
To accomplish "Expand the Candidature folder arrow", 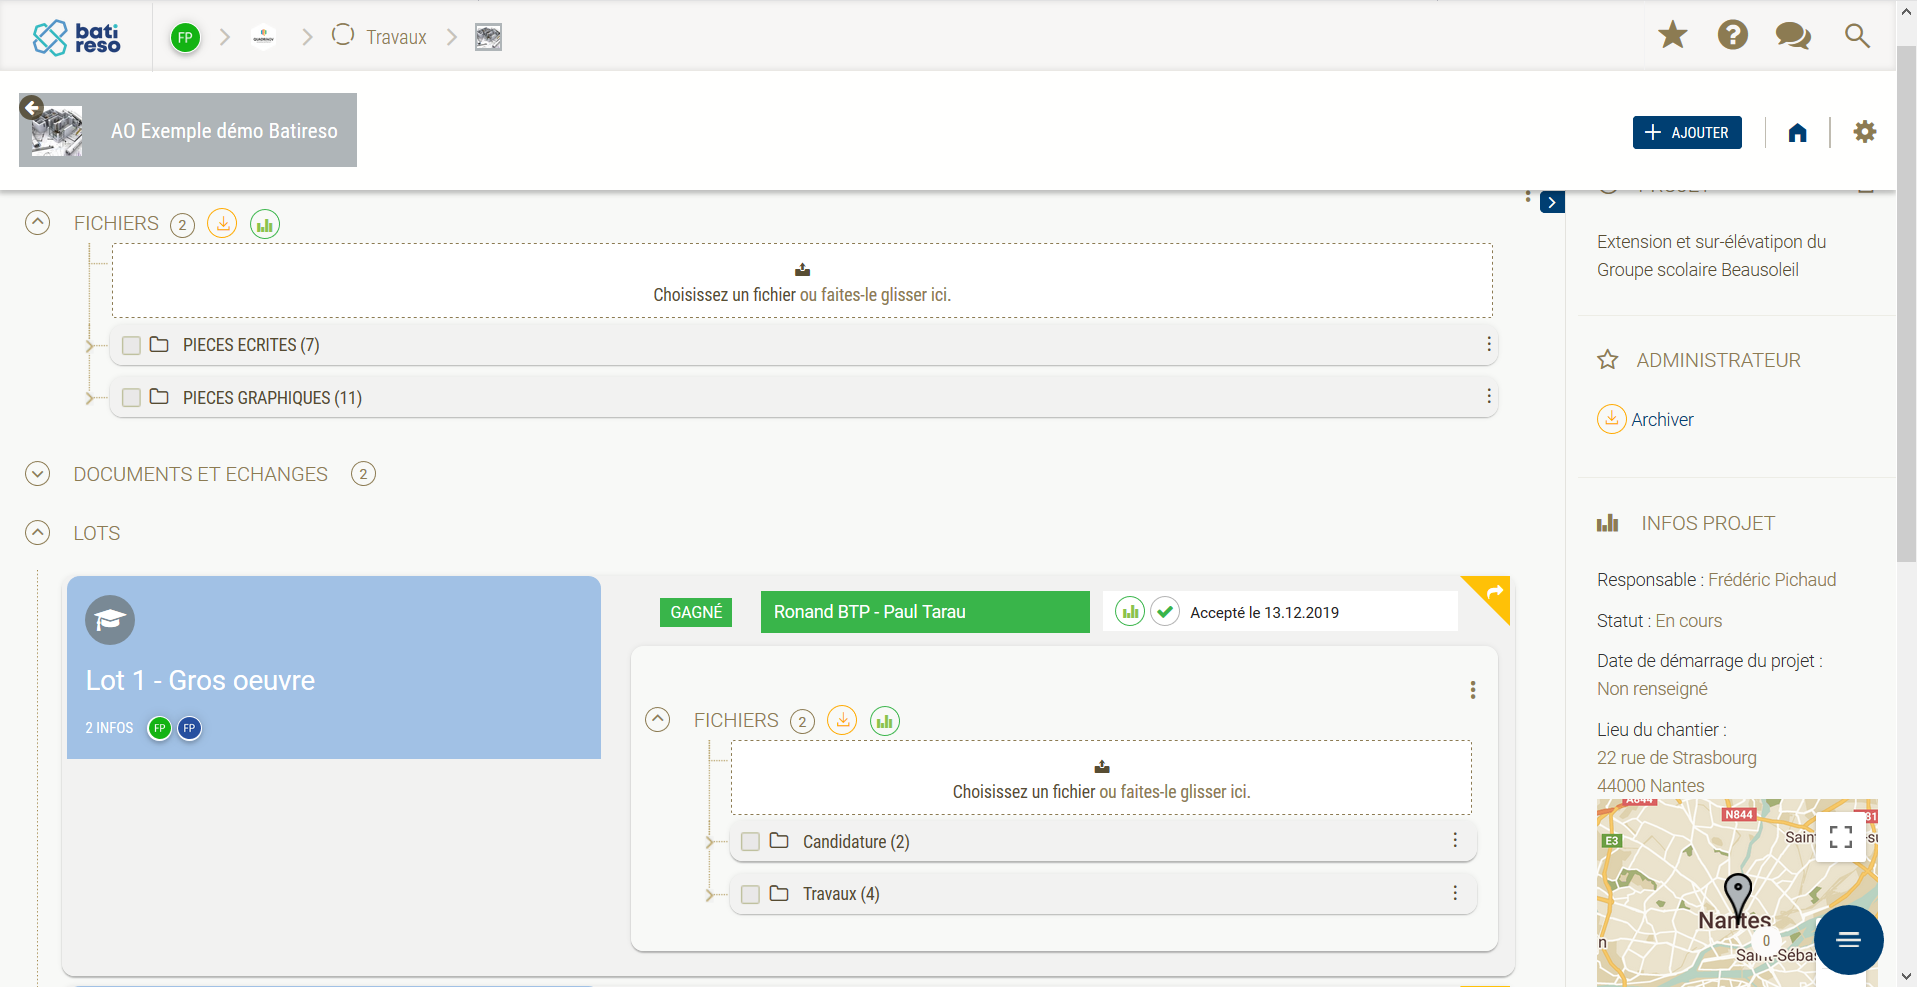I will point(710,843).
